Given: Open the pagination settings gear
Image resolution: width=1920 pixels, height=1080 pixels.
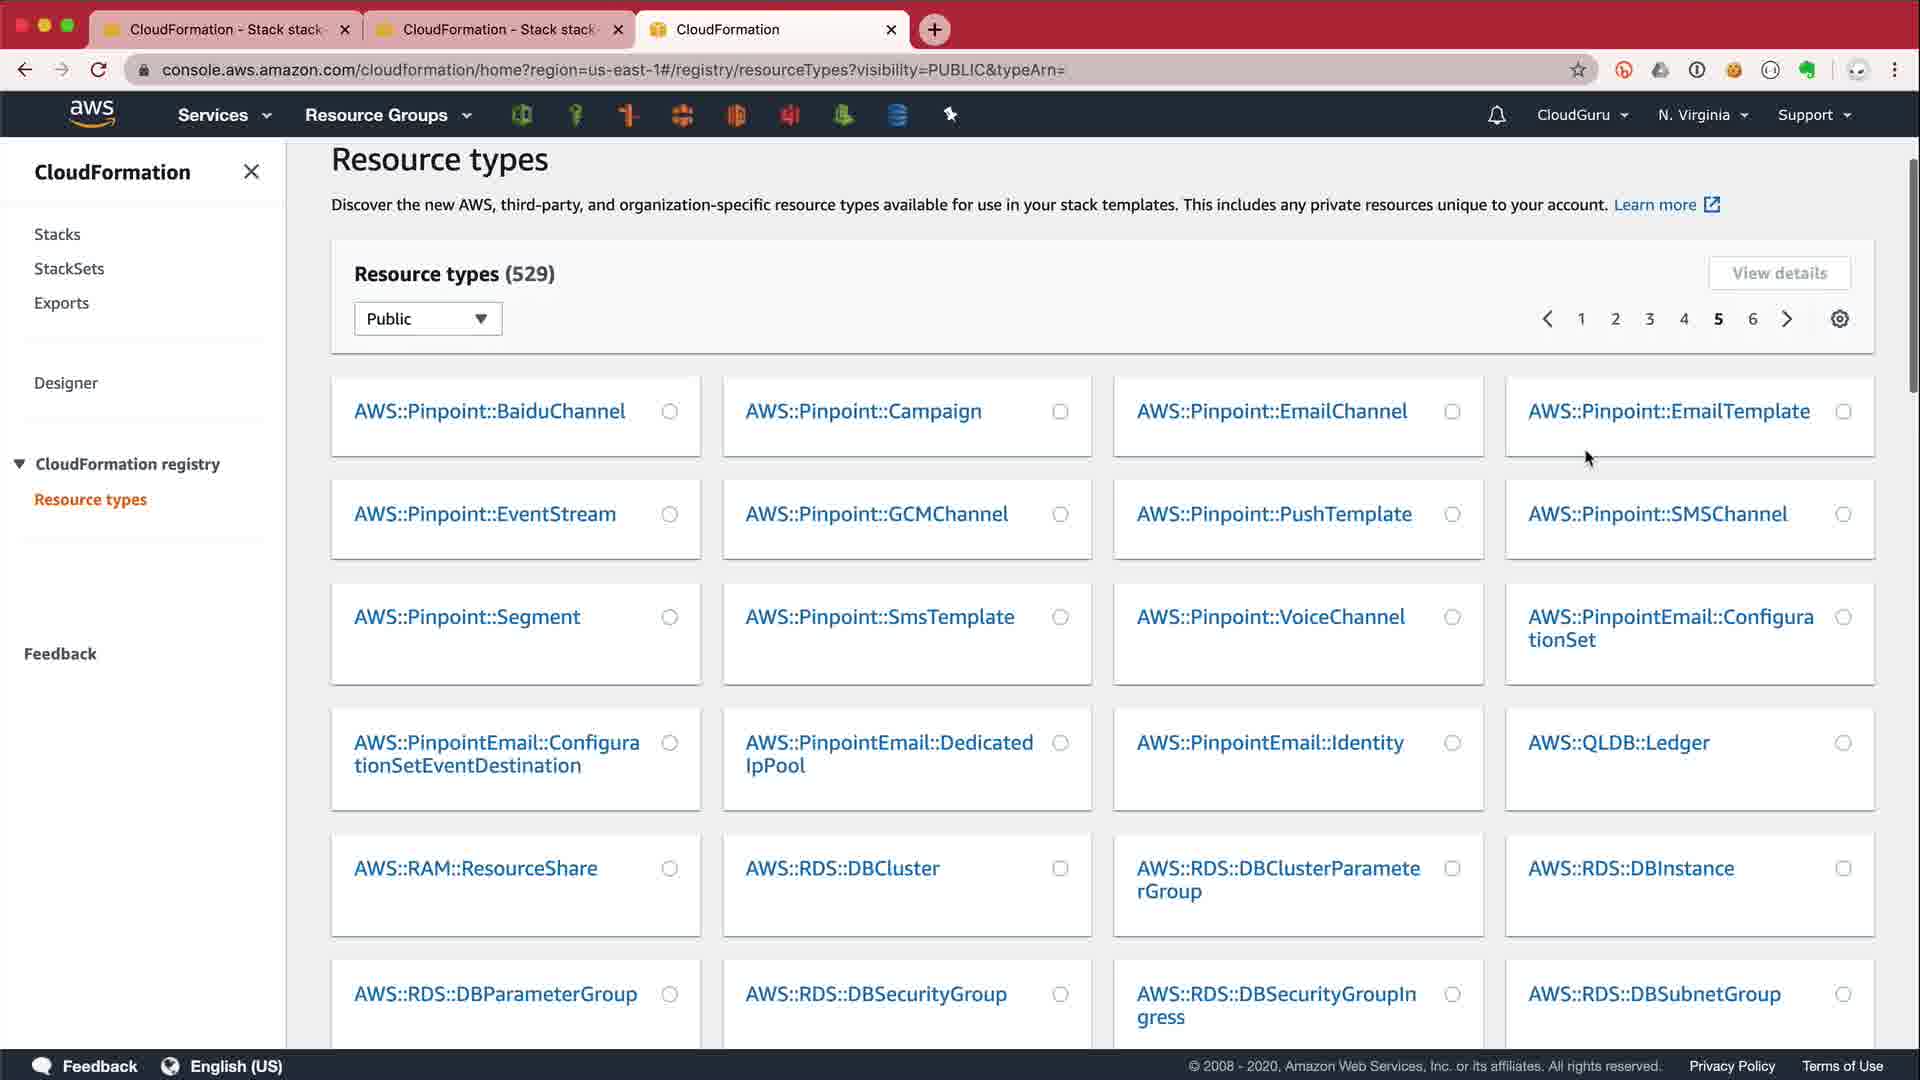Looking at the screenshot, I should [x=1839, y=319].
